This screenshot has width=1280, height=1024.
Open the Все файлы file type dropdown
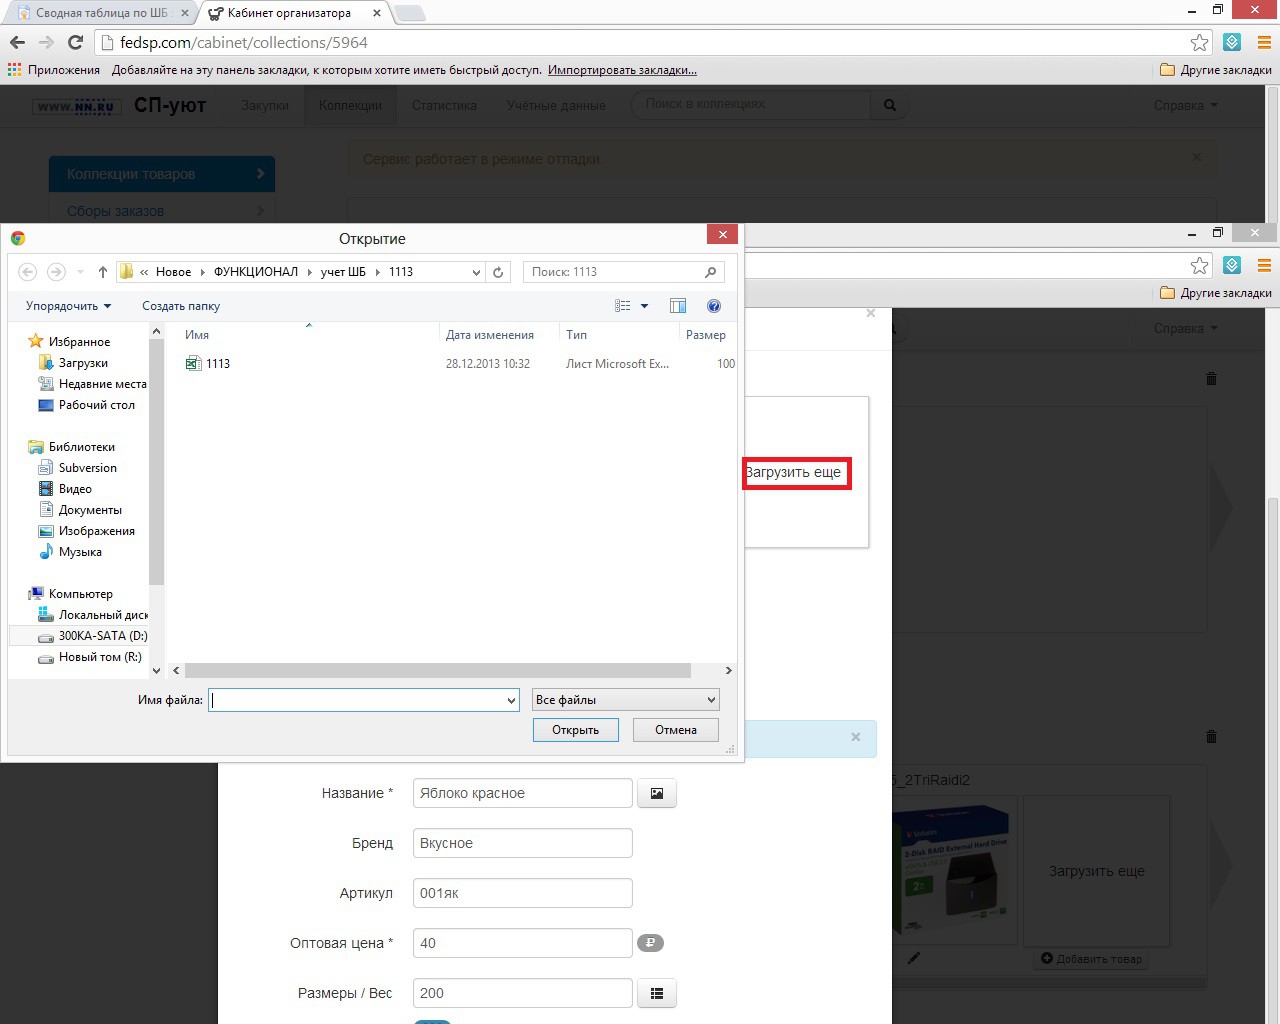[625, 700]
